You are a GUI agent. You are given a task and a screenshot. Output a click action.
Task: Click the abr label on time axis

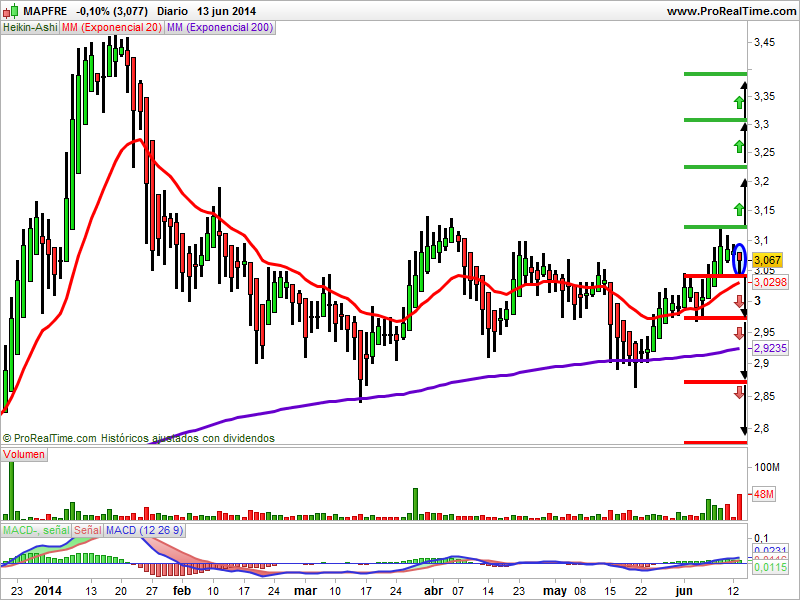point(434,591)
